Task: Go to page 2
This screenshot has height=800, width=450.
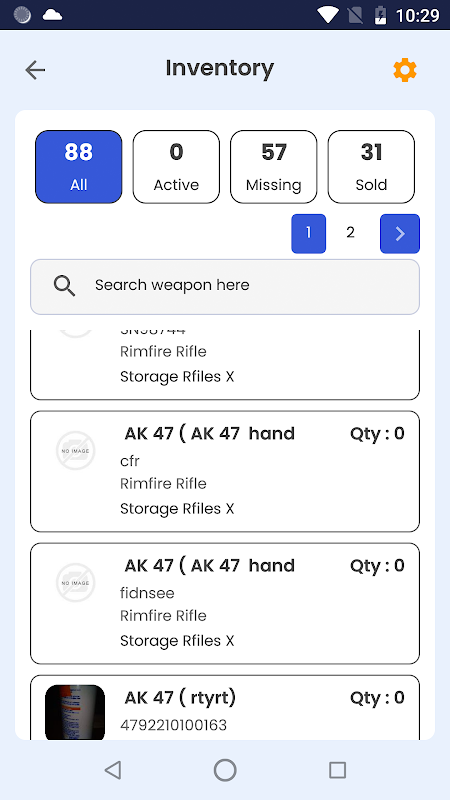Action: (x=350, y=233)
